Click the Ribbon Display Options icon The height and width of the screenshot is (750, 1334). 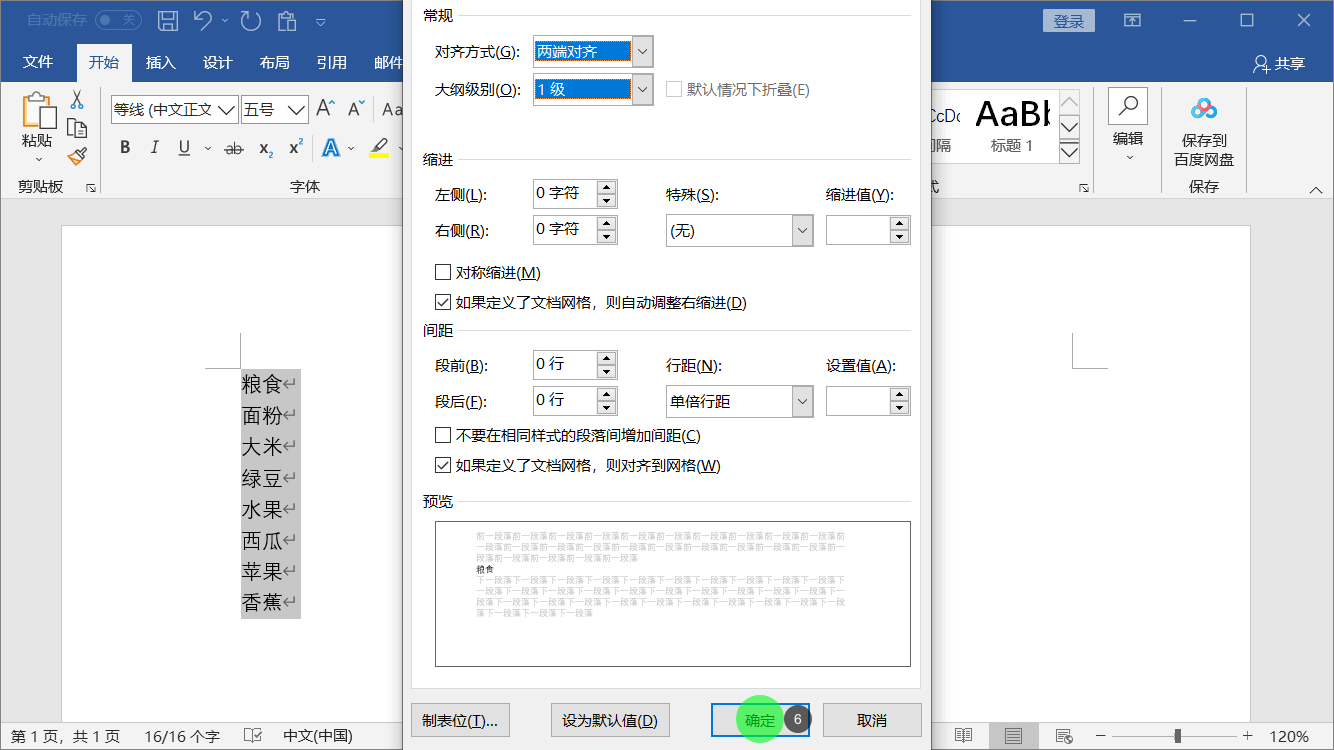1132,20
